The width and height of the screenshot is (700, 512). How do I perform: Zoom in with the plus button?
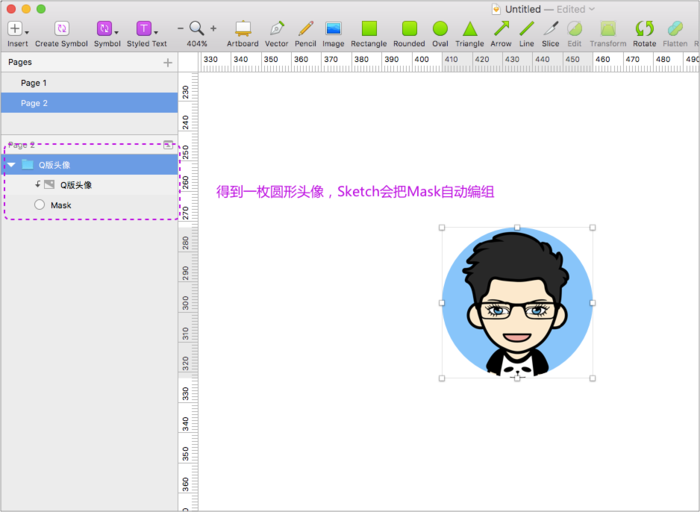[x=213, y=28]
